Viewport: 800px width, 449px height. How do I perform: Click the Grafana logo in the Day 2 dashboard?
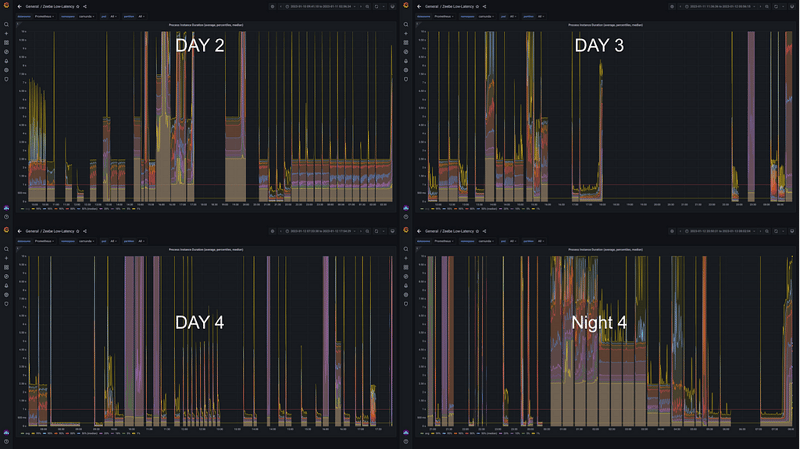tap(7, 6)
